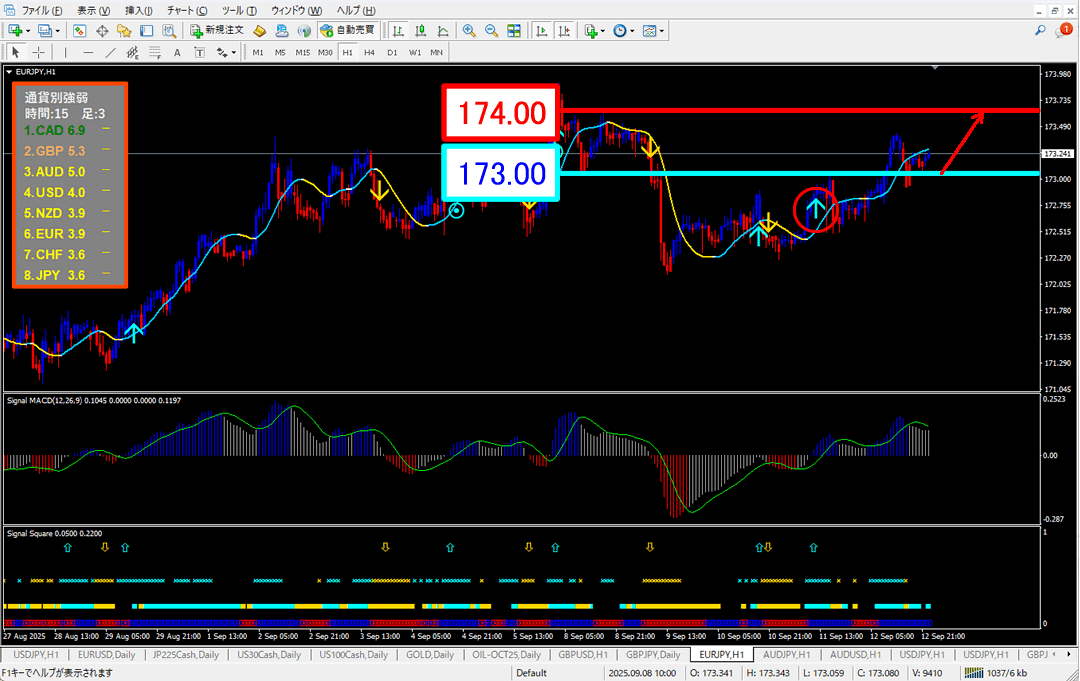Open the MetaEditor yellow book icon
Screen dimensions: 1080x681
(x=260, y=30)
